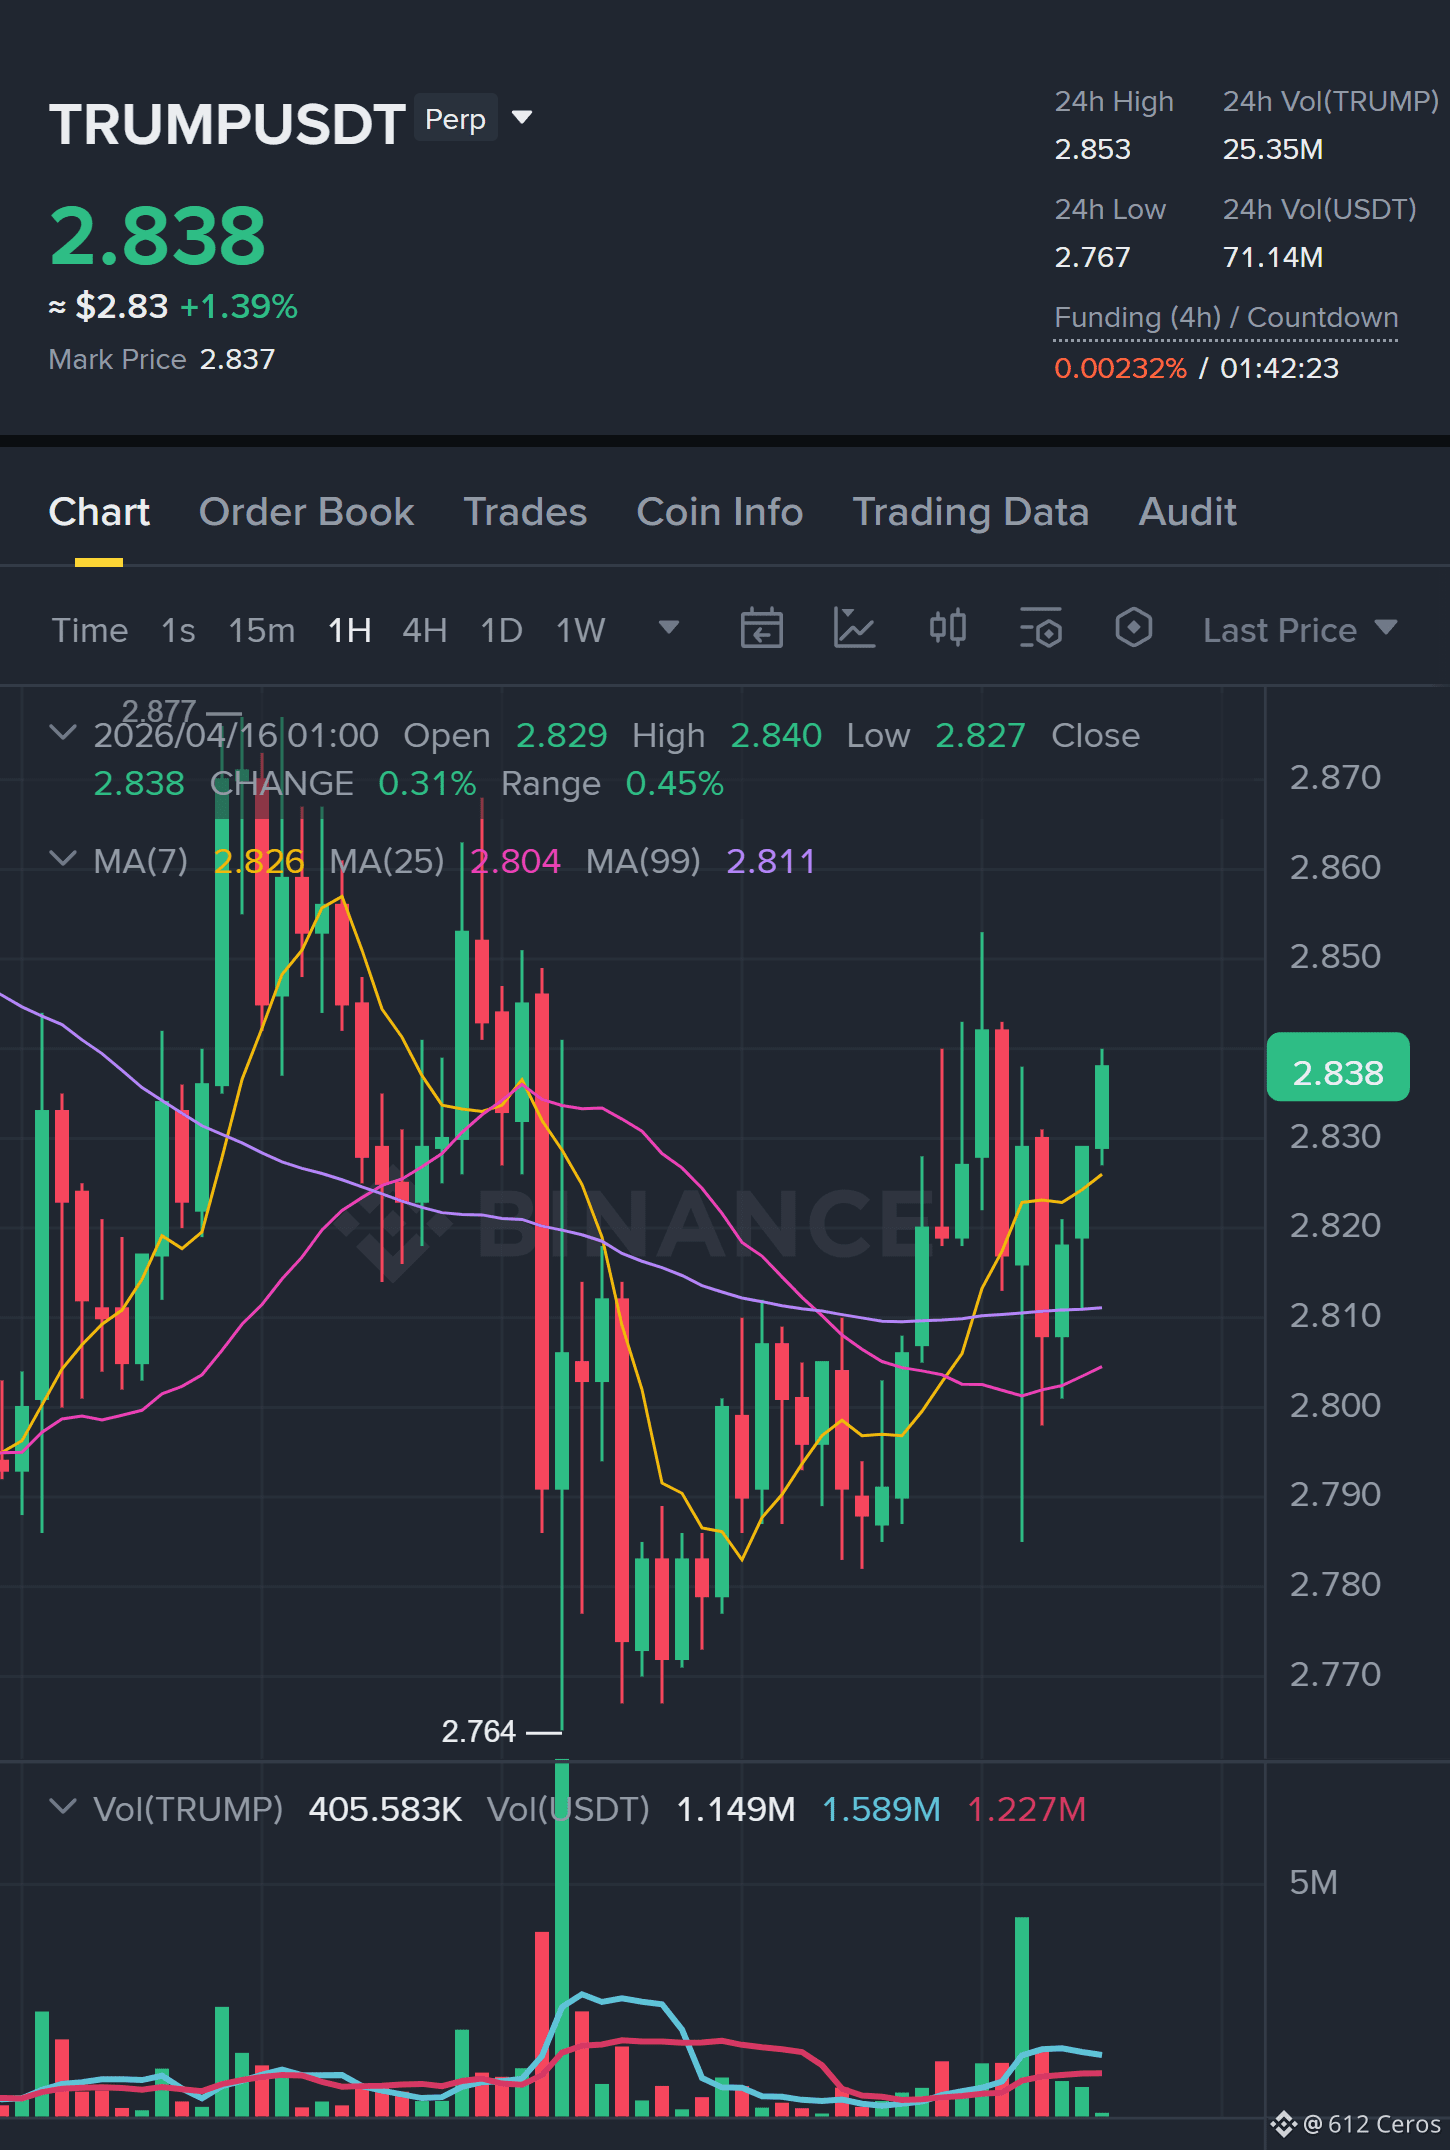Open the Last Price dropdown
1450x2150 pixels.
click(1299, 630)
